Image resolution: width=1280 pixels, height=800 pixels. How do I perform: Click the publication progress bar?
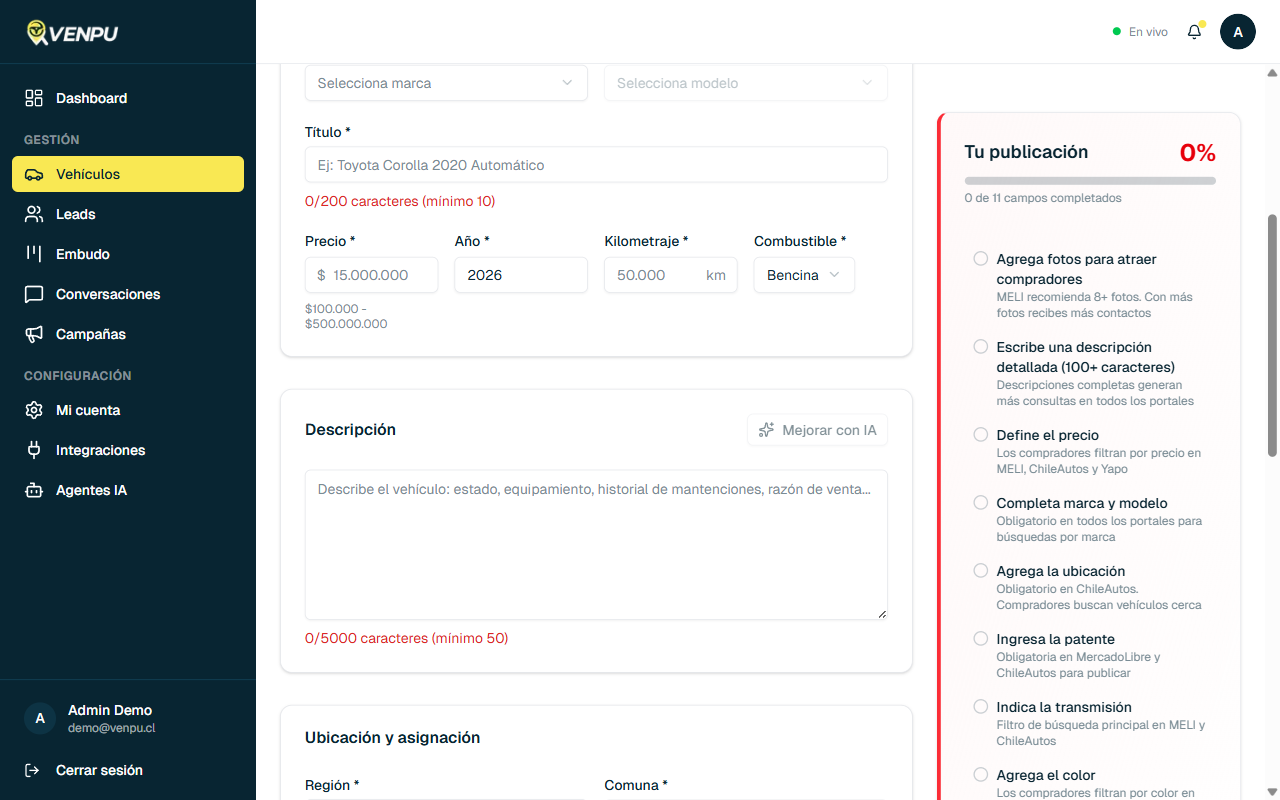[1090, 181]
